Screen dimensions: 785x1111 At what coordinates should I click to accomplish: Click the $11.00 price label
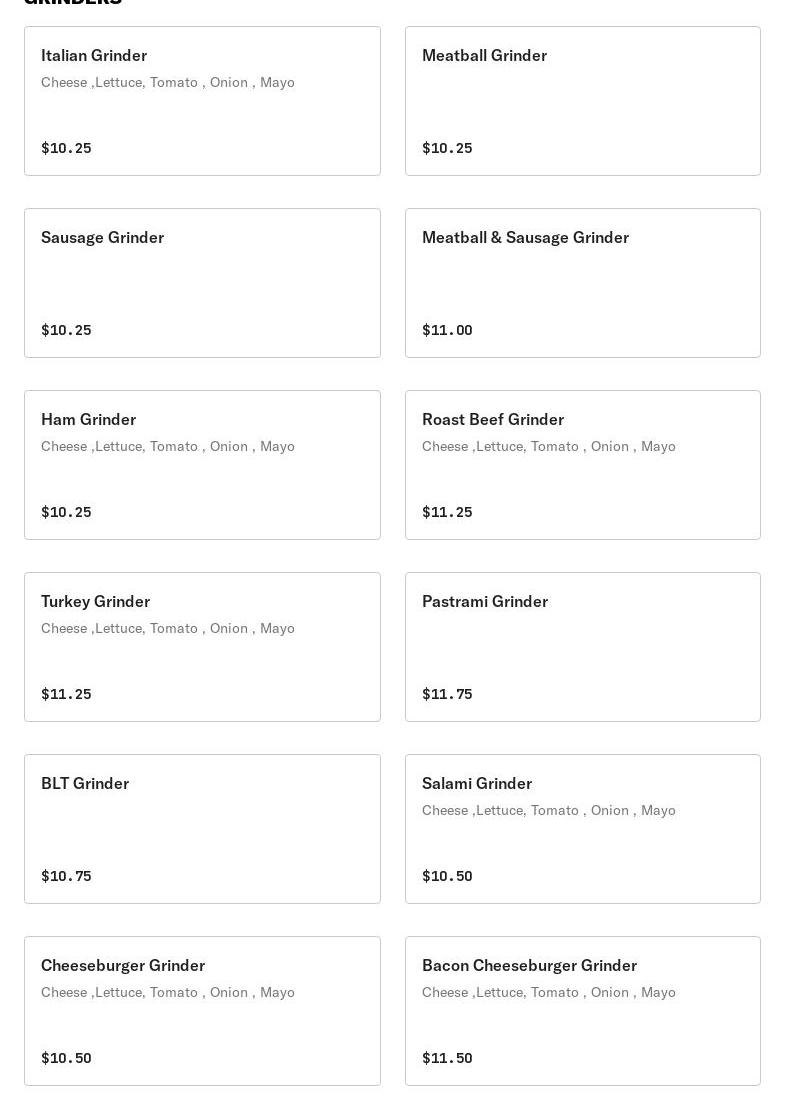click(x=447, y=330)
